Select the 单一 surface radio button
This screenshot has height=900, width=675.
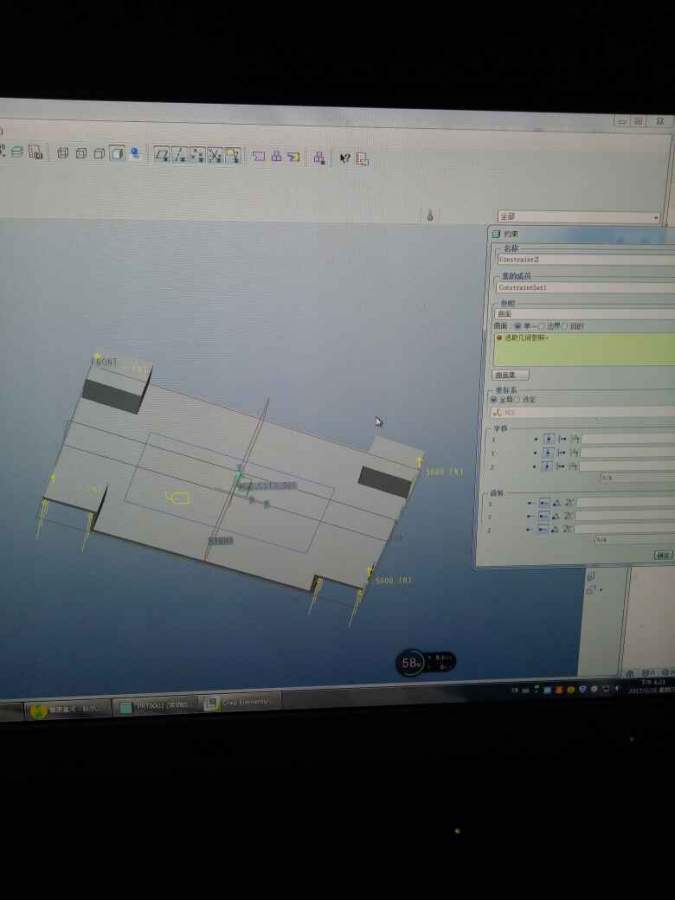[x=517, y=326]
